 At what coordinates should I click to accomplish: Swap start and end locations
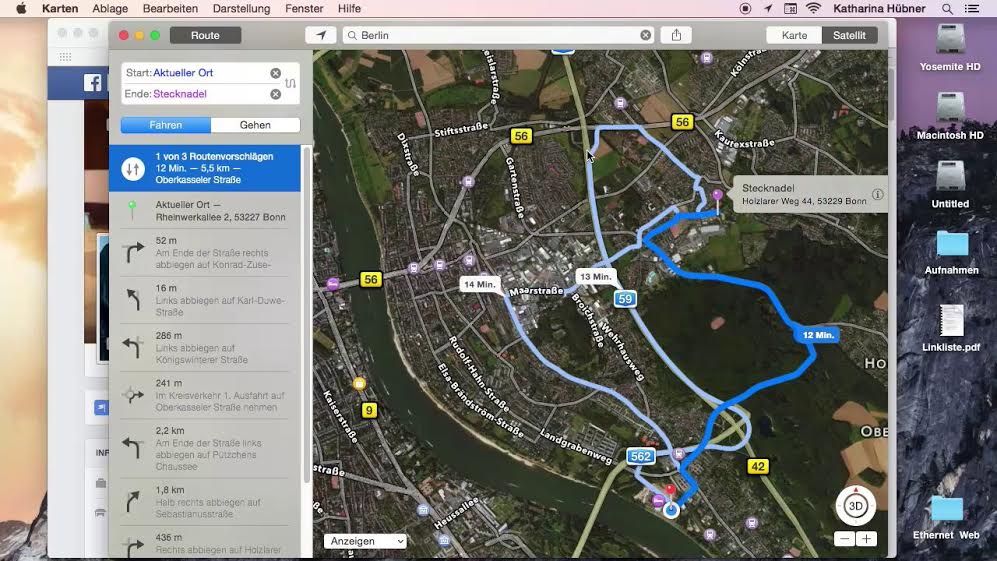291,83
